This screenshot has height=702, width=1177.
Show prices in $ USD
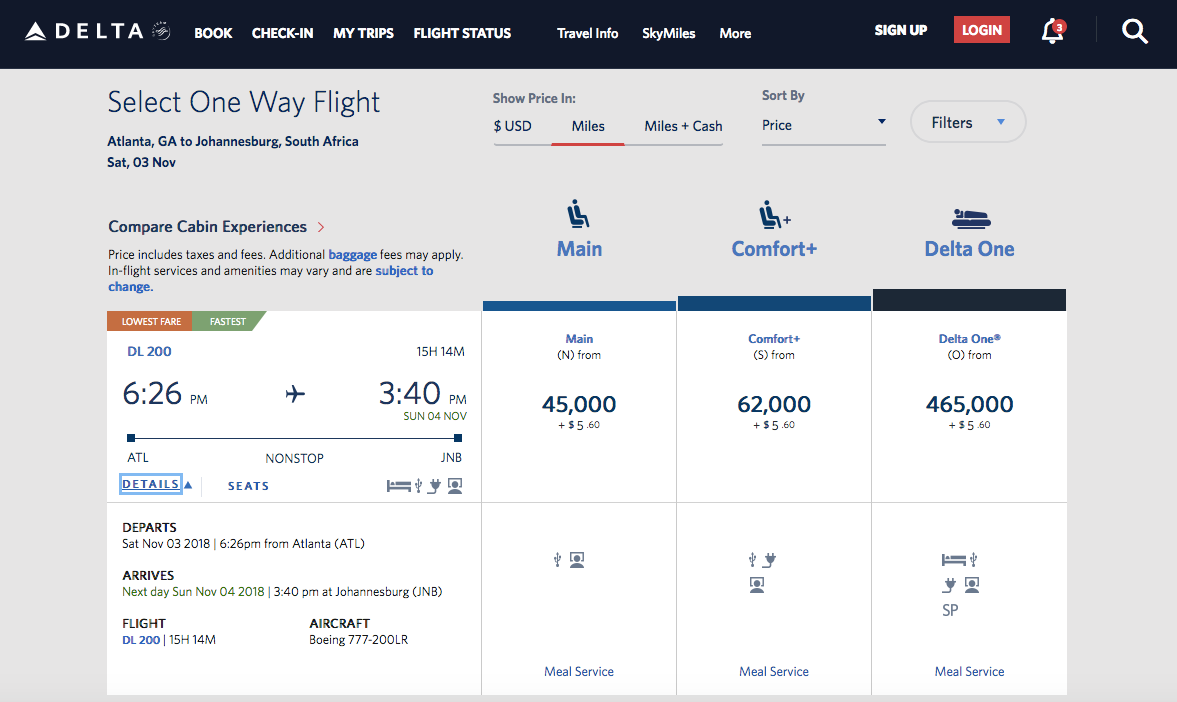(512, 126)
